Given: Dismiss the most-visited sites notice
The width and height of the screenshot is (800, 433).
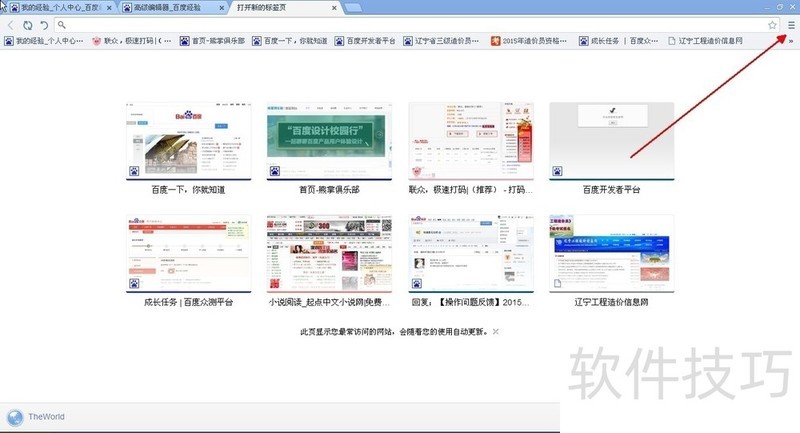Looking at the screenshot, I should 496,331.
